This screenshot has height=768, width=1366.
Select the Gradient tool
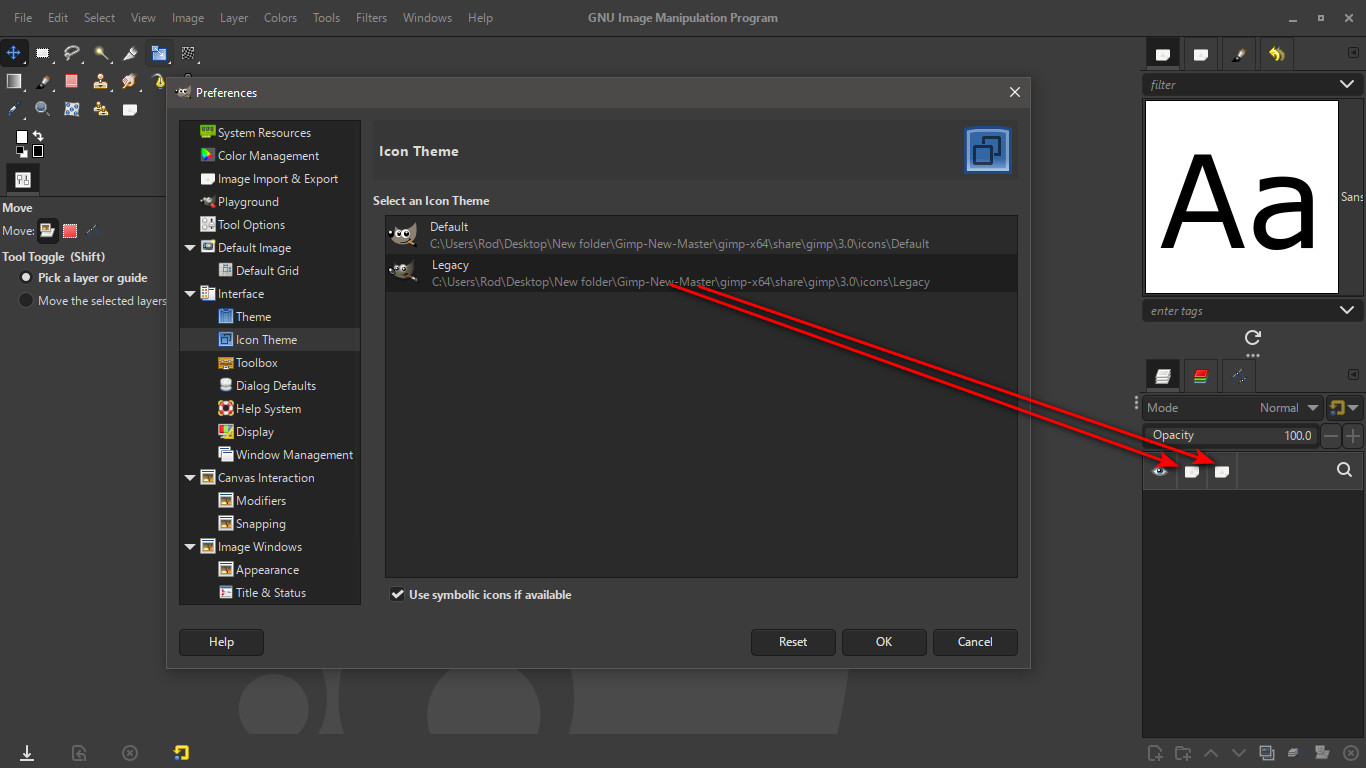pyautogui.click(x=14, y=81)
